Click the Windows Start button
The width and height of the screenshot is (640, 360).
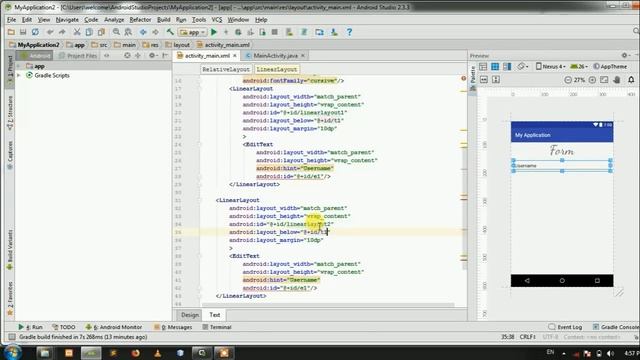click(13, 352)
